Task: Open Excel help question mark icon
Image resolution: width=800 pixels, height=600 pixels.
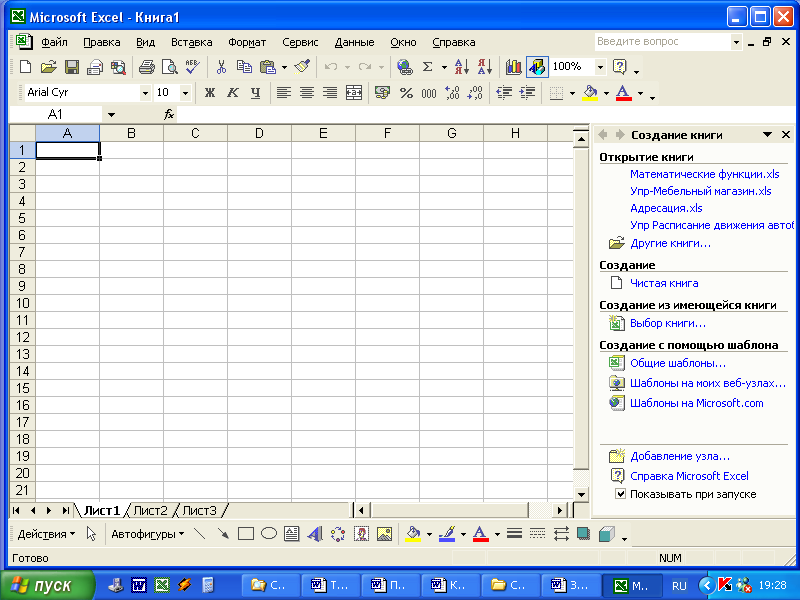Action: click(x=619, y=67)
